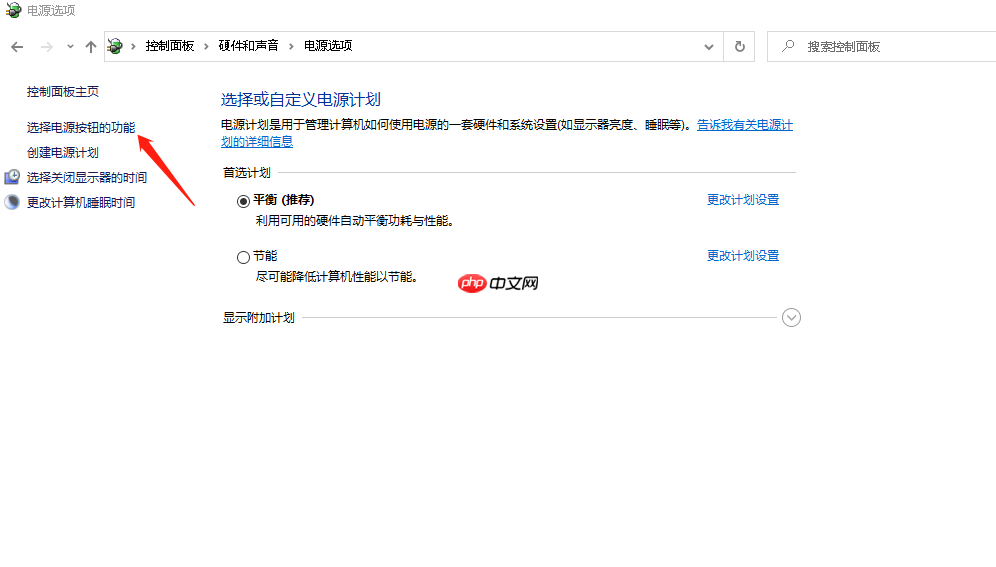The width and height of the screenshot is (996, 567).
Task: Go up one level with the Up arrow
Action: pos(91,46)
